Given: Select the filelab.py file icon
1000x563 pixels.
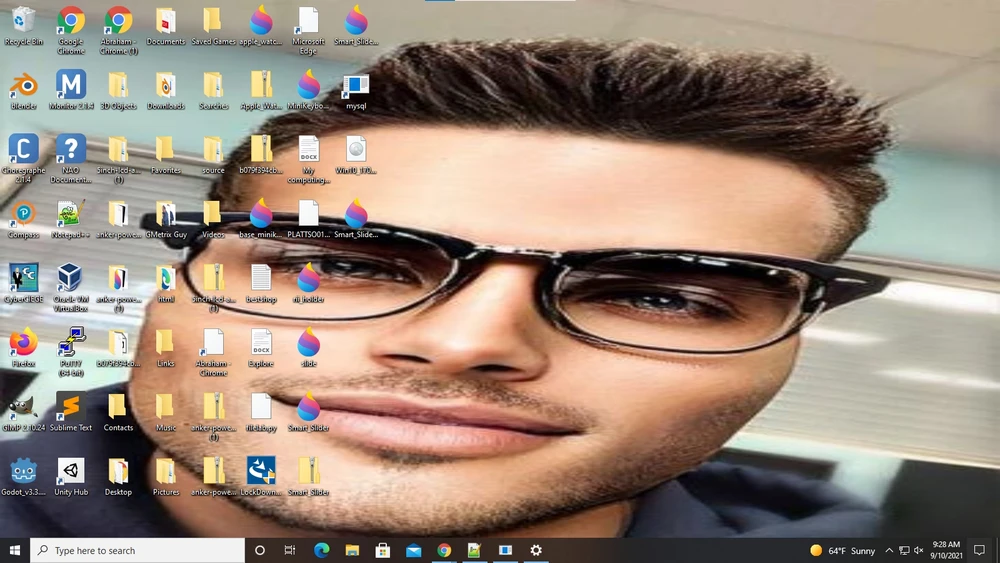Looking at the screenshot, I should pyautogui.click(x=261, y=413).
